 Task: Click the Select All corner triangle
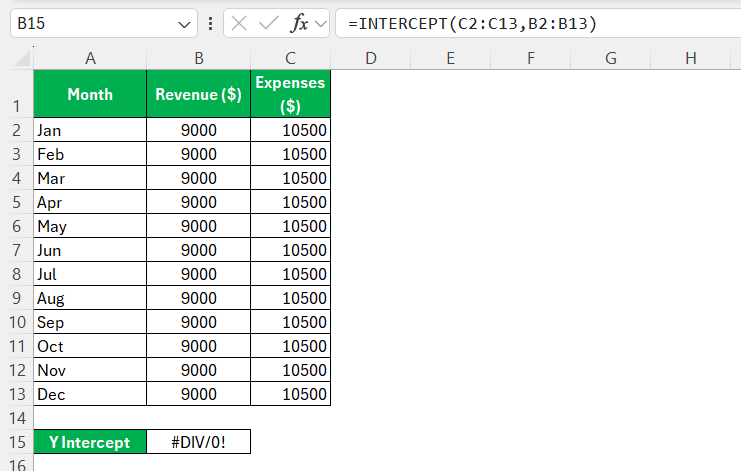click(x=22, y=59)
